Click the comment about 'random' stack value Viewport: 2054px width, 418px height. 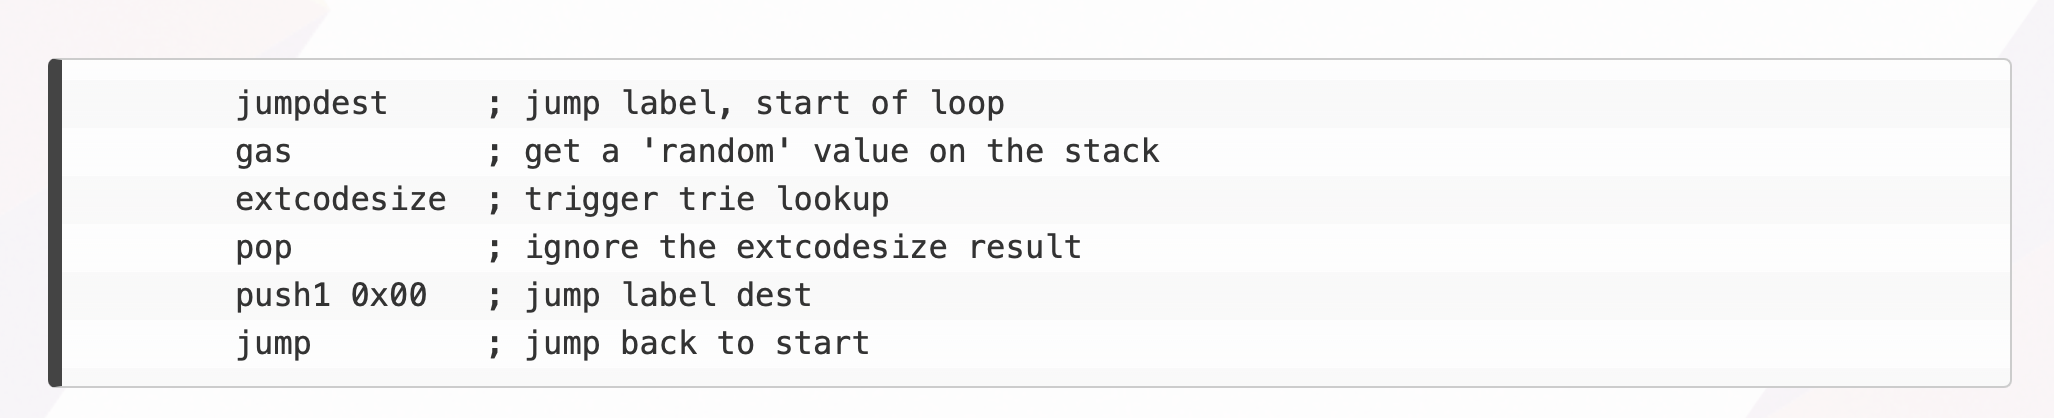(x=841, y=152)
